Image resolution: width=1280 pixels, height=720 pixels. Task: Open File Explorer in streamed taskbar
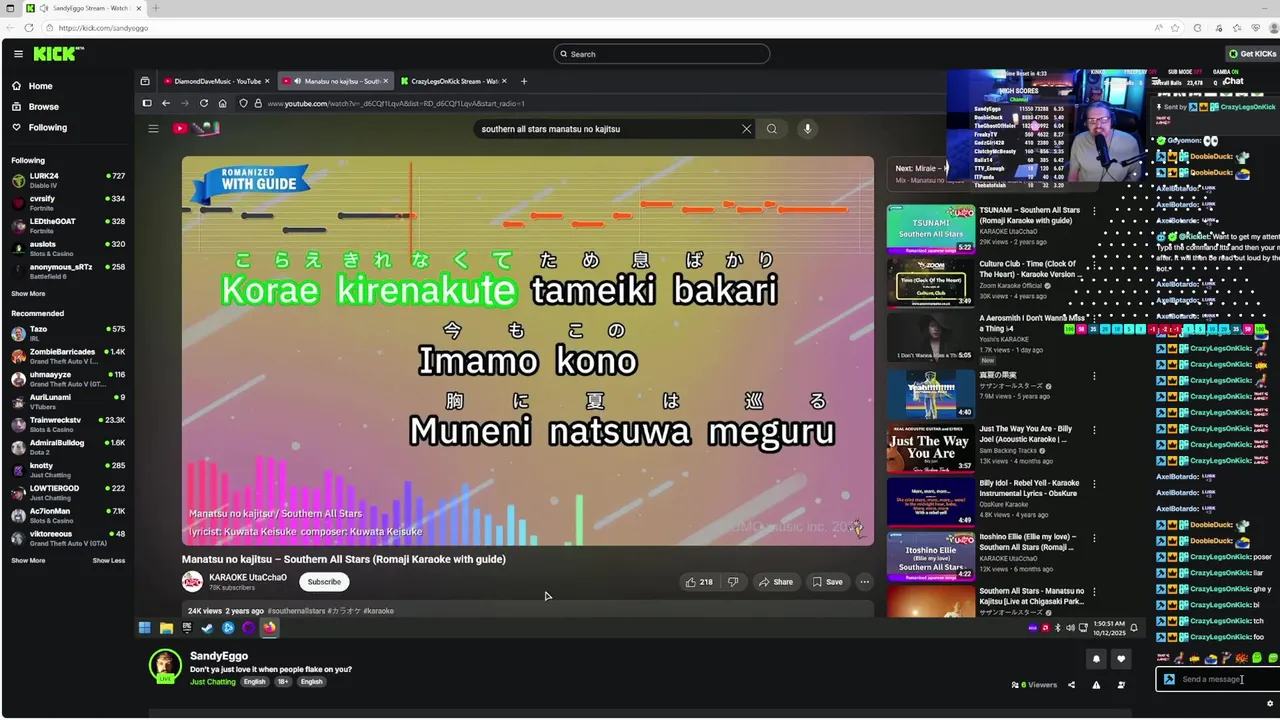pyautogui.click(x=166, y=628)
